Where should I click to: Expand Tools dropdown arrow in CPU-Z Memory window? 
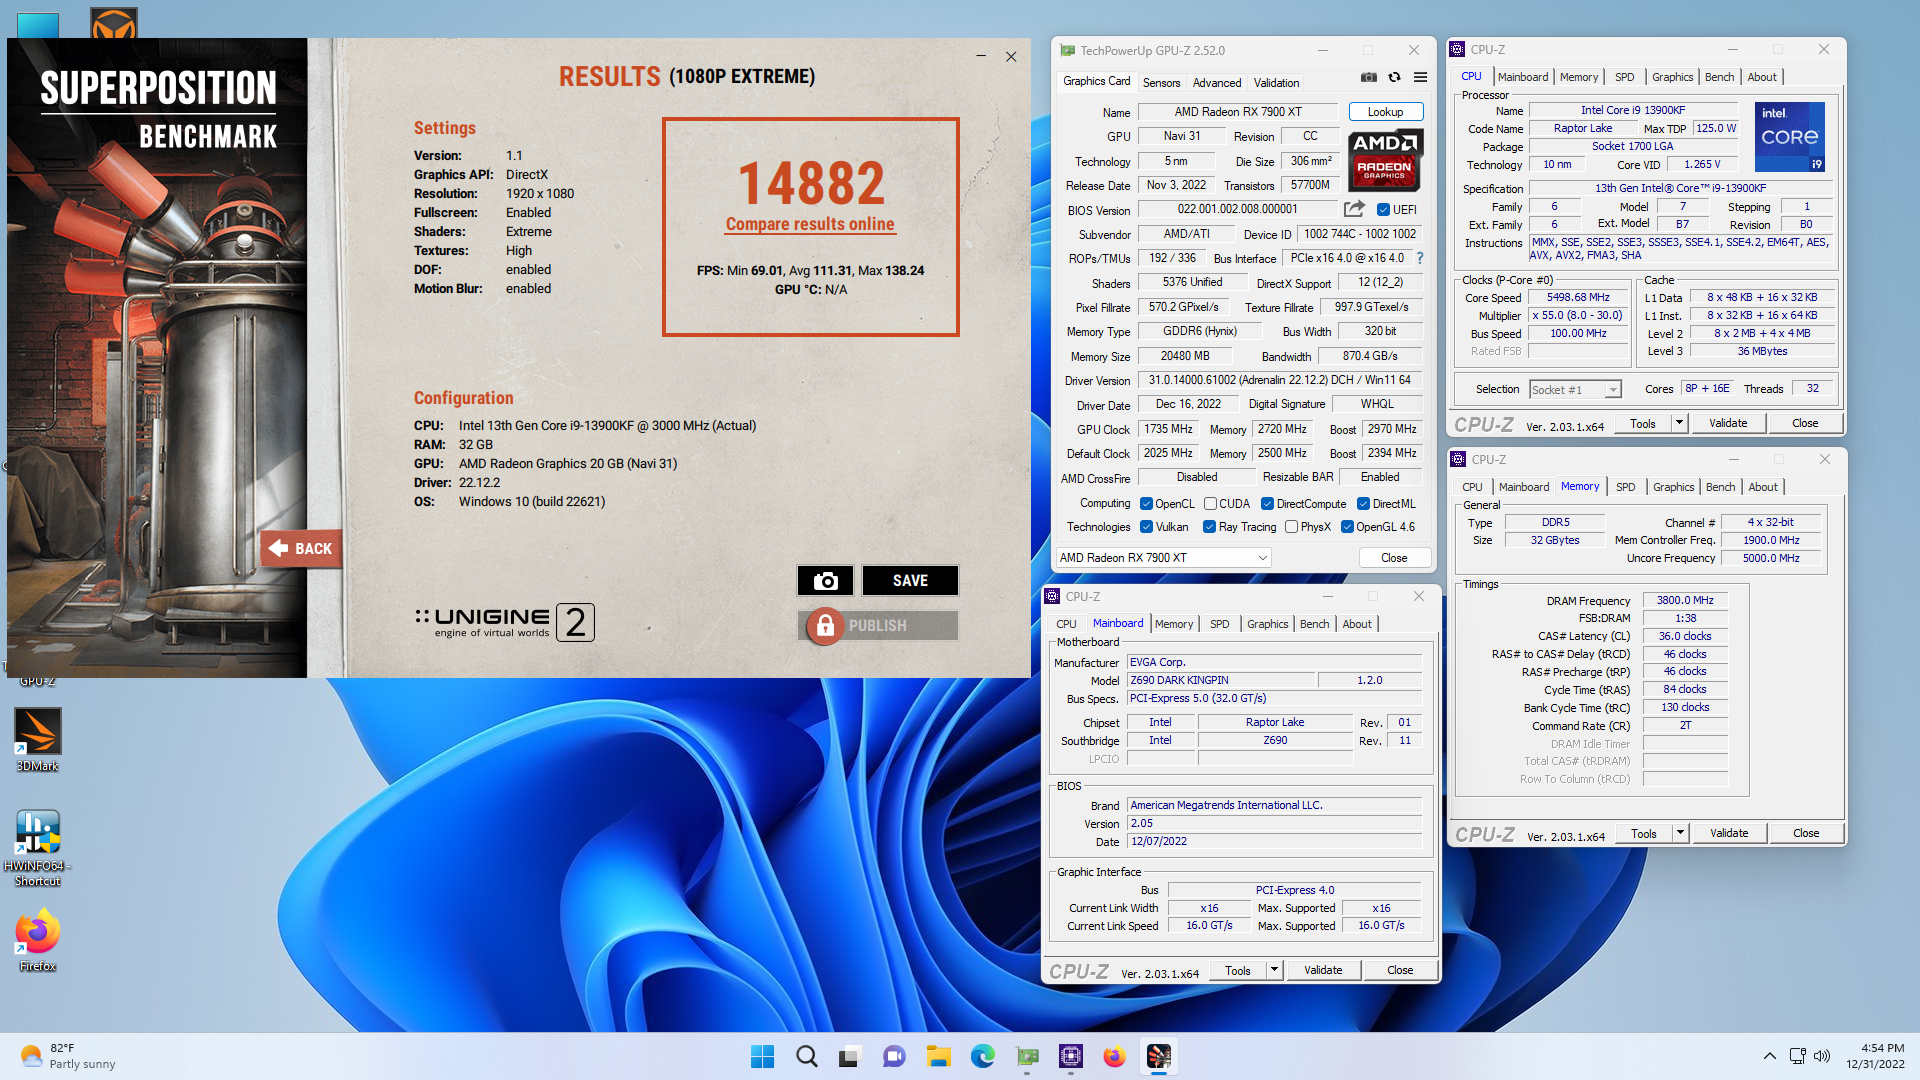(1680, 833)
